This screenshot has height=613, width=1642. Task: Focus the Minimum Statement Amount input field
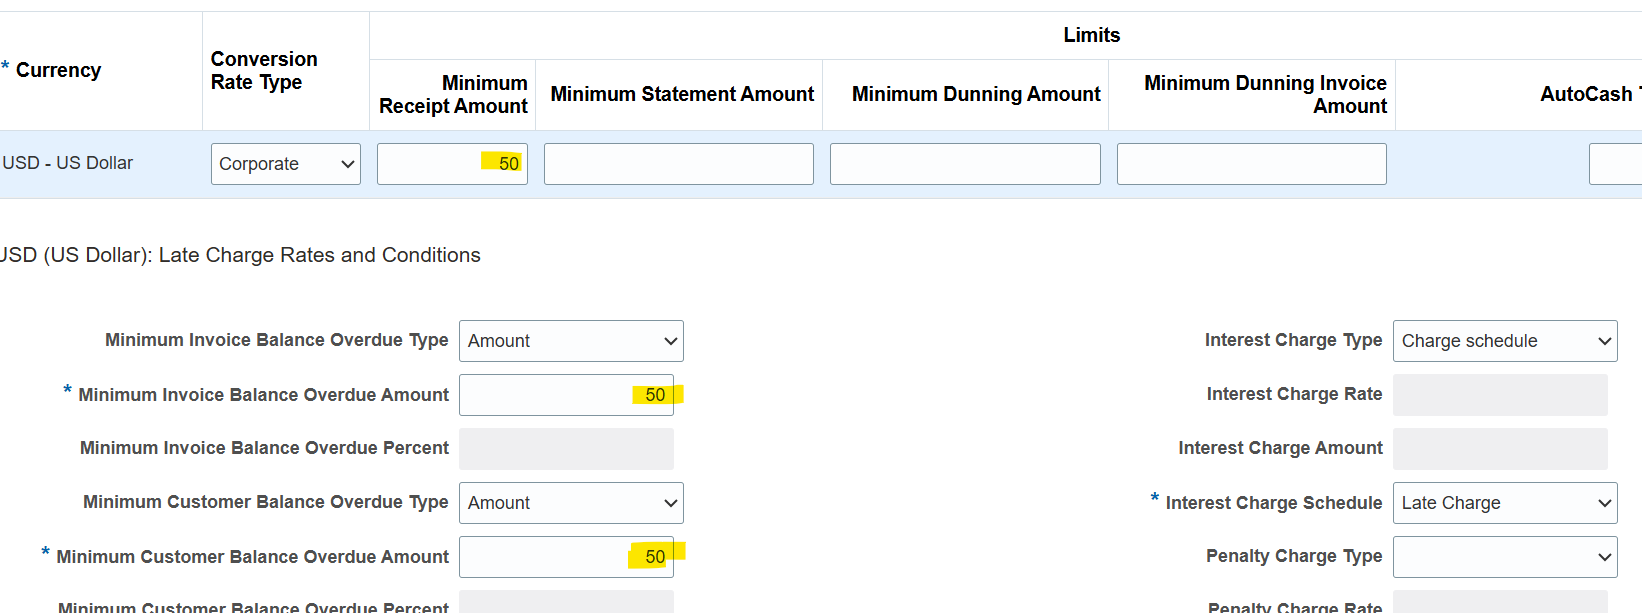pos(678,164)
